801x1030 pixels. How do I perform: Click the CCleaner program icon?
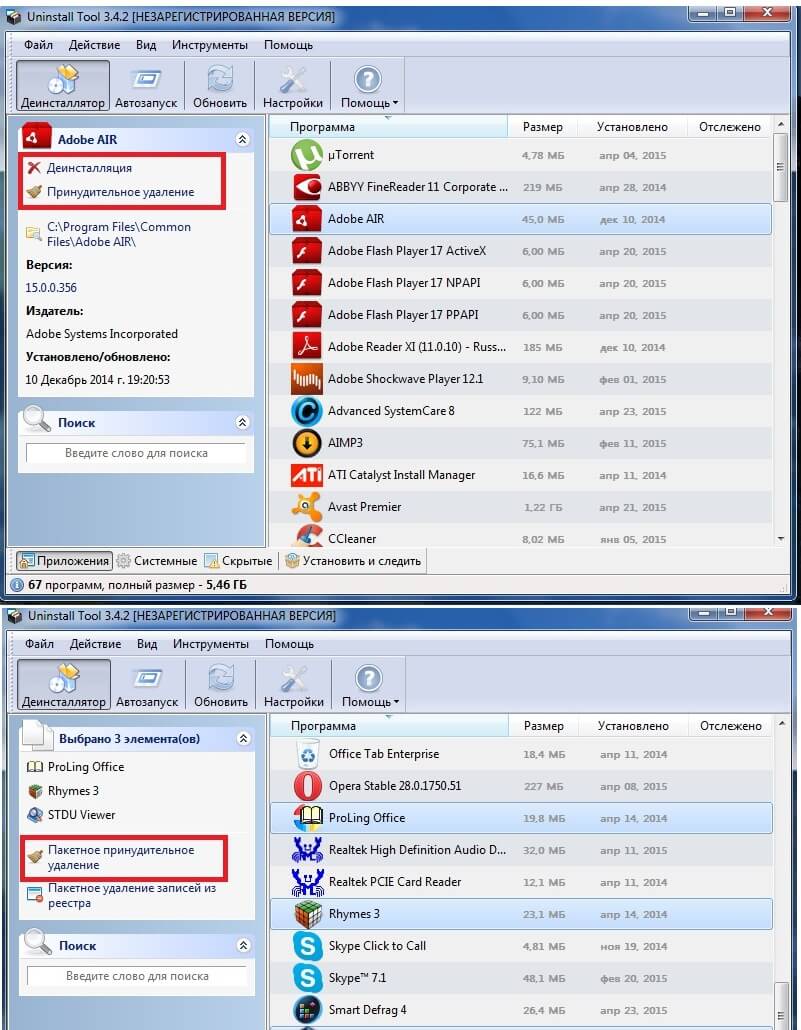coord(306,537)
